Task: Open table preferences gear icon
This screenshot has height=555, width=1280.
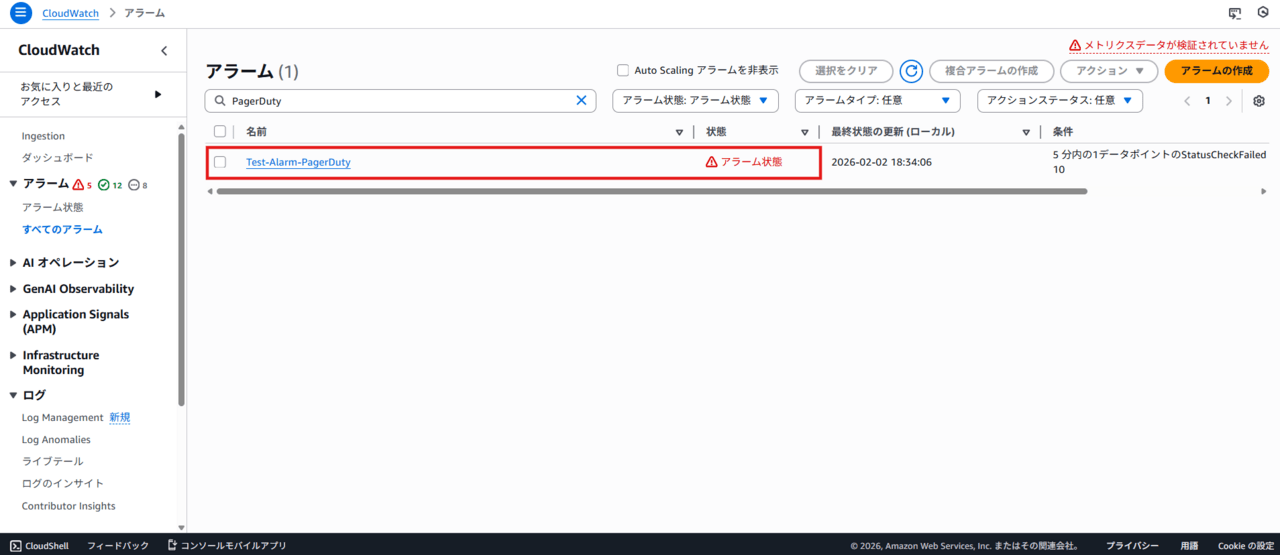Action: coord(1258,101)
